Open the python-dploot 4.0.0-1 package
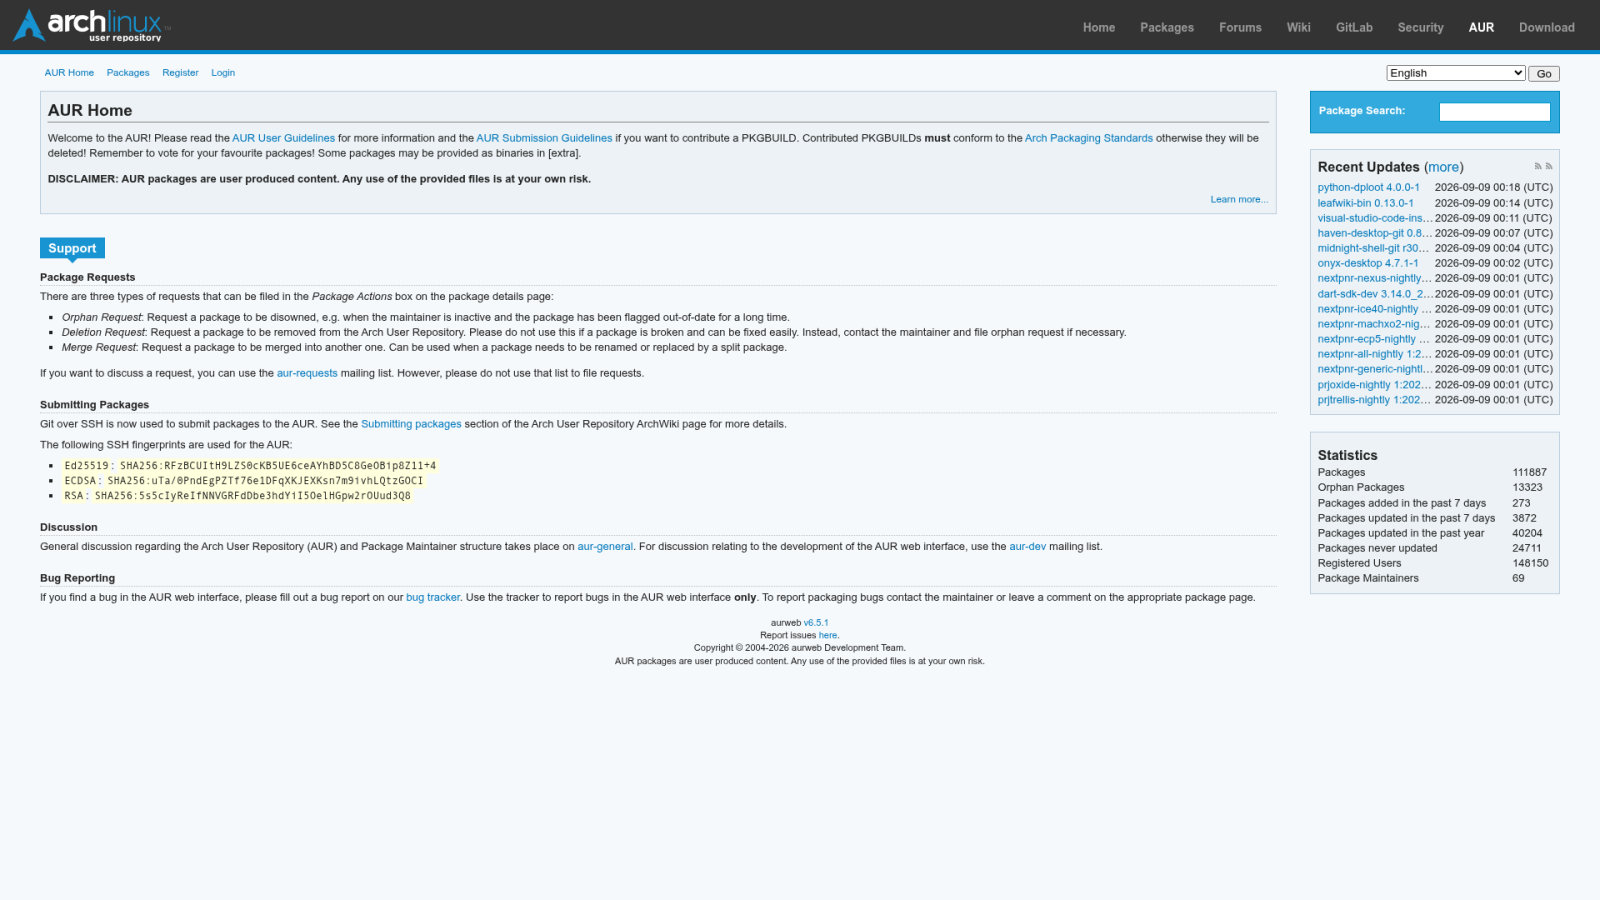The height and width of the screenshot is (900, 1600). (x=1368, y=187)
